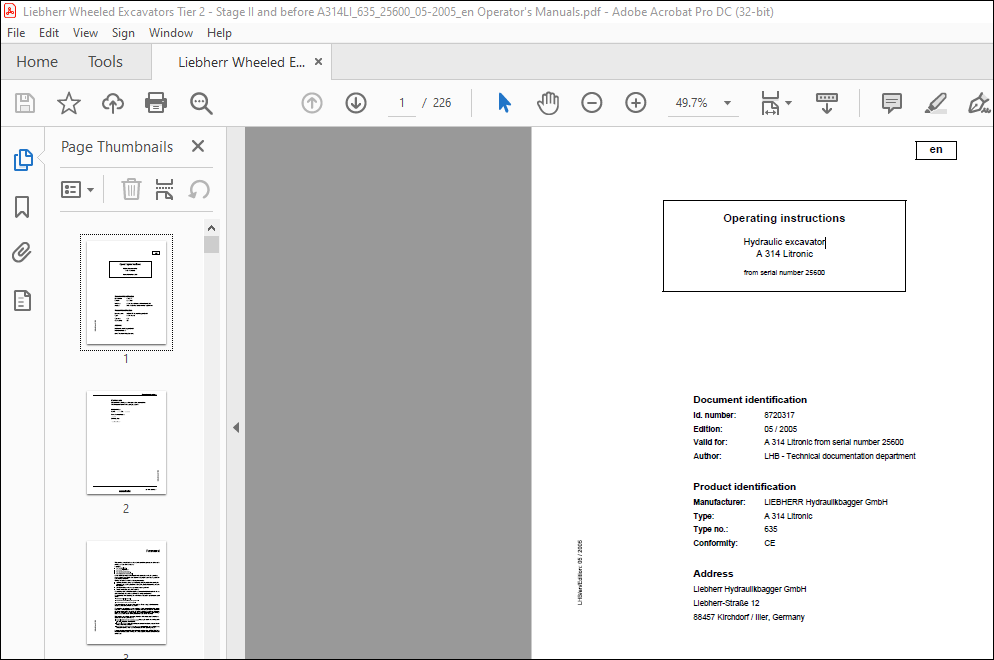994x660 pixels.
Task: Open the Help menu
Action: pos(219,33)
